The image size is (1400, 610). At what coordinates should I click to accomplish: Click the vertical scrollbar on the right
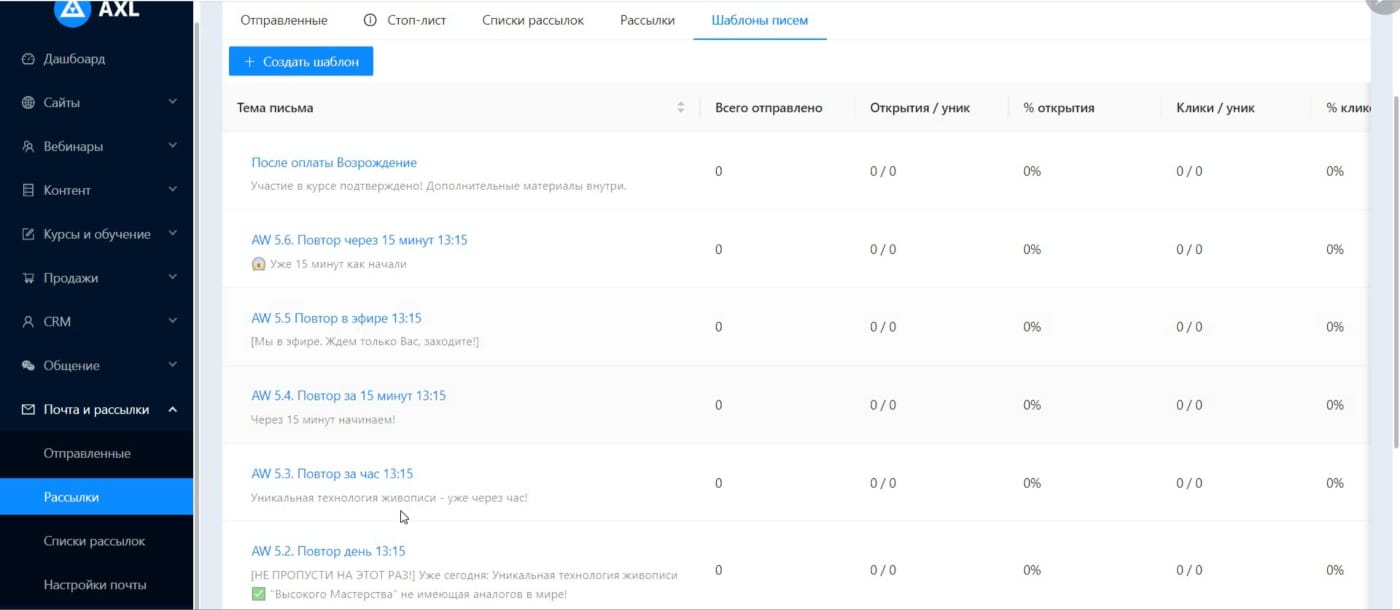(x=1395, y=270)
